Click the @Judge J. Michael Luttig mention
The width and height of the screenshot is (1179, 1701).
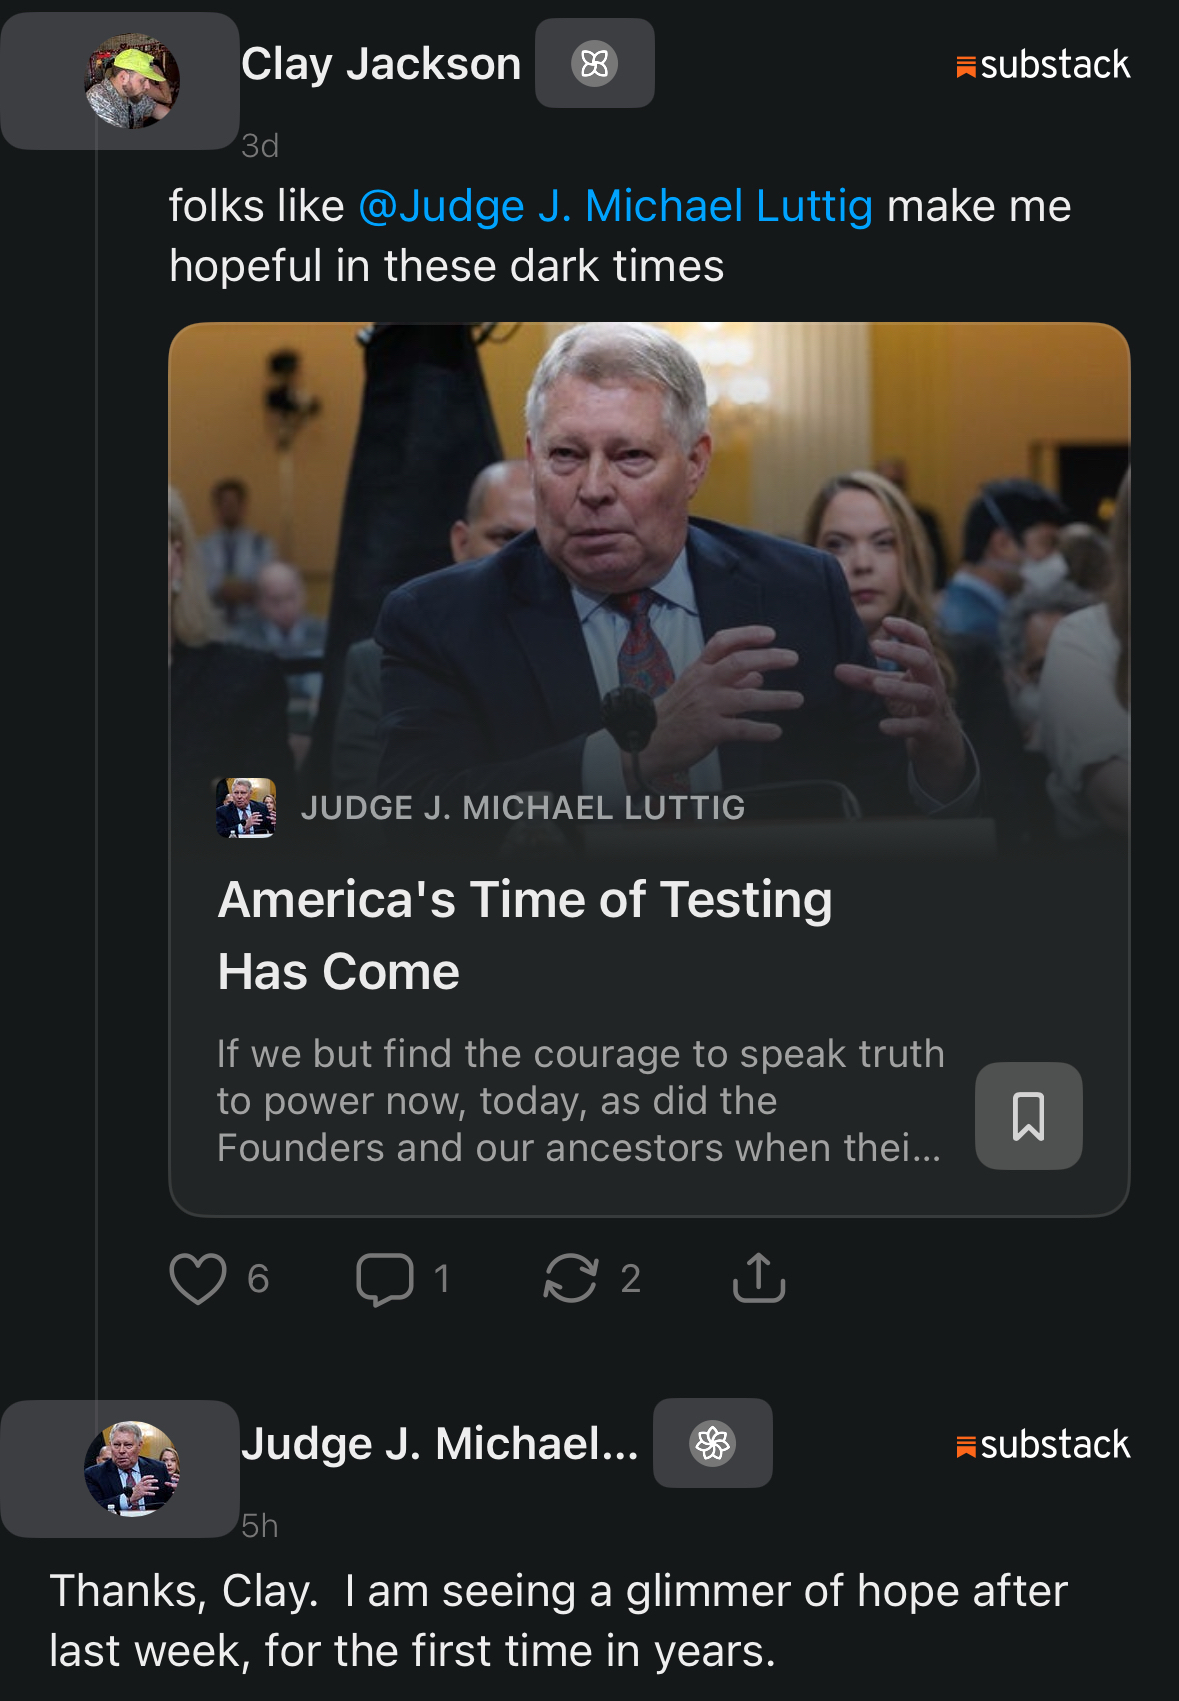616,207
